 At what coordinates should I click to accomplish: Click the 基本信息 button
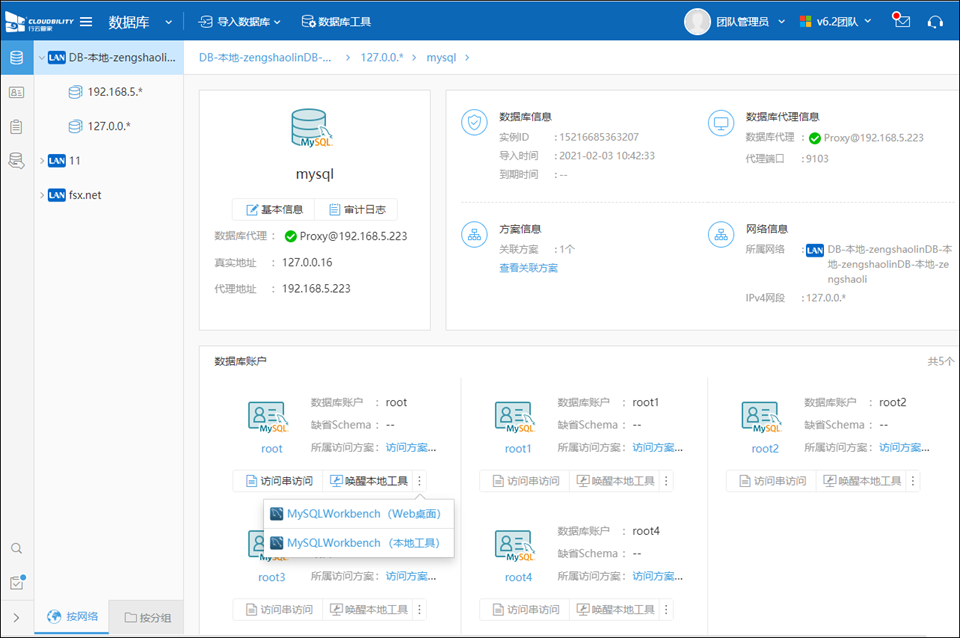[274, 209]
